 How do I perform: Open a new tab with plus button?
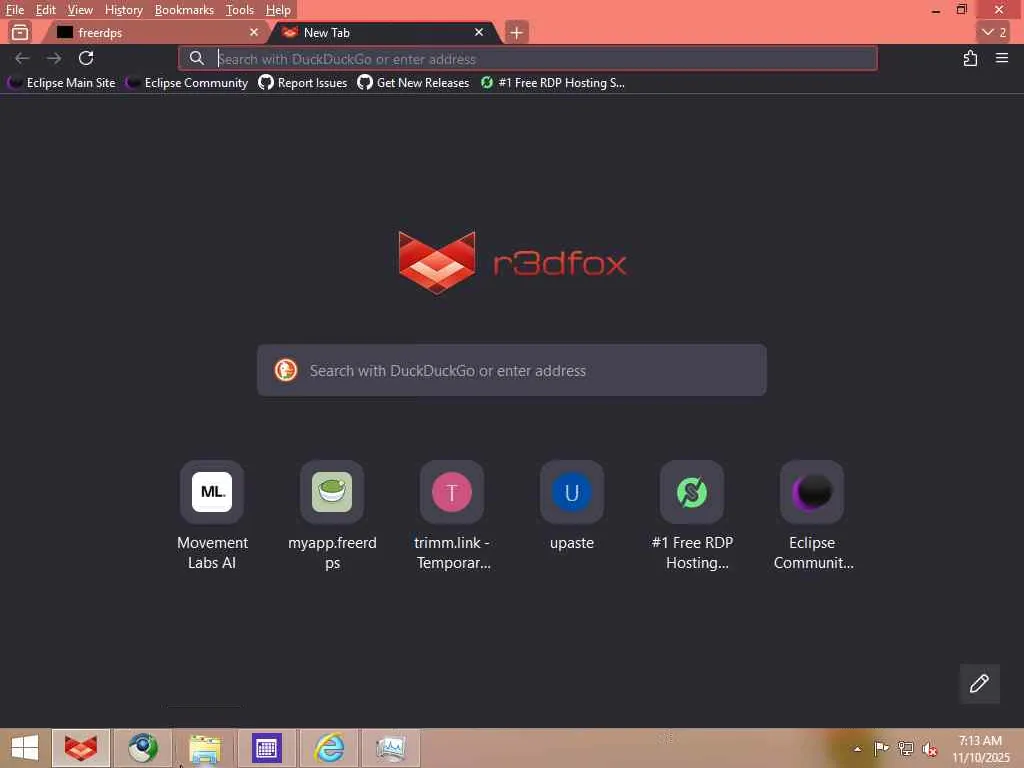[516, 32]
